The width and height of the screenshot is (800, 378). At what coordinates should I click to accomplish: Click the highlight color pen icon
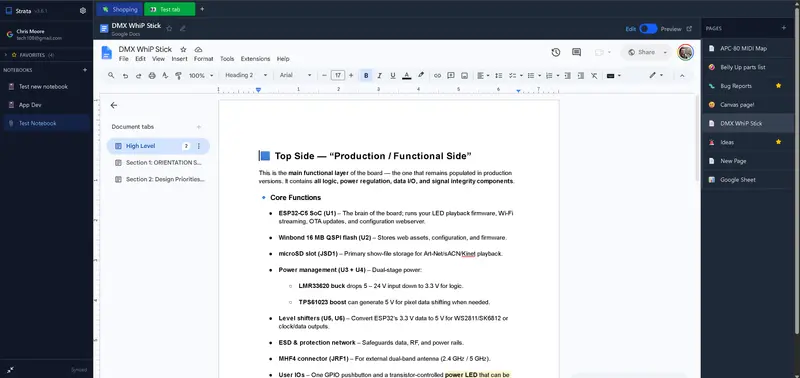[x=420, y=75]
